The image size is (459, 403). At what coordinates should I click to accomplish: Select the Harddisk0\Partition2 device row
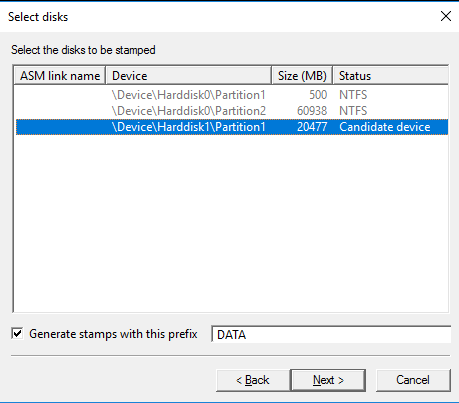[x=232, y=111]
